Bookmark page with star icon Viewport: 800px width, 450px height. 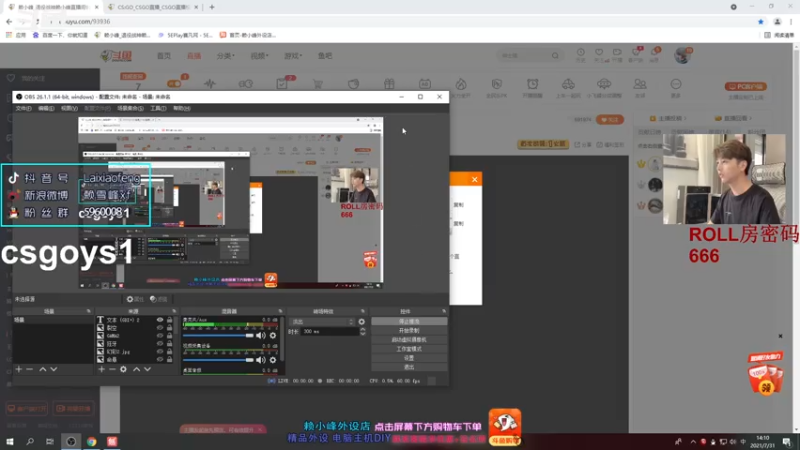point(761,21)
